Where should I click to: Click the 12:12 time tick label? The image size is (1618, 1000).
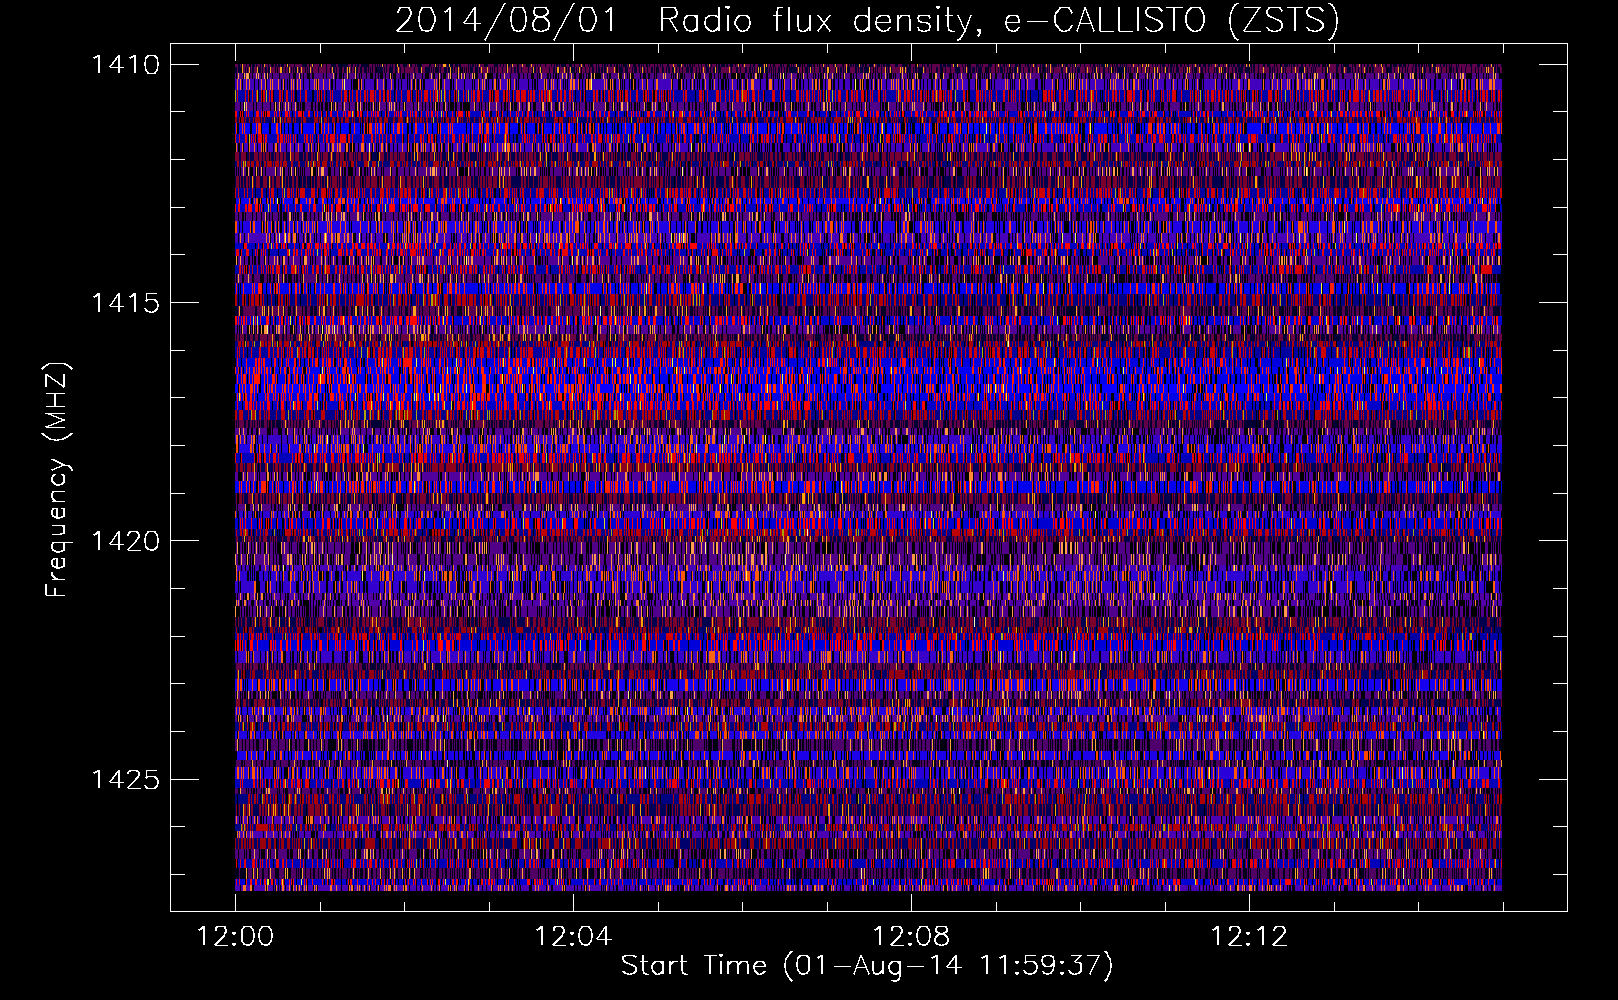pos(1249,937)
